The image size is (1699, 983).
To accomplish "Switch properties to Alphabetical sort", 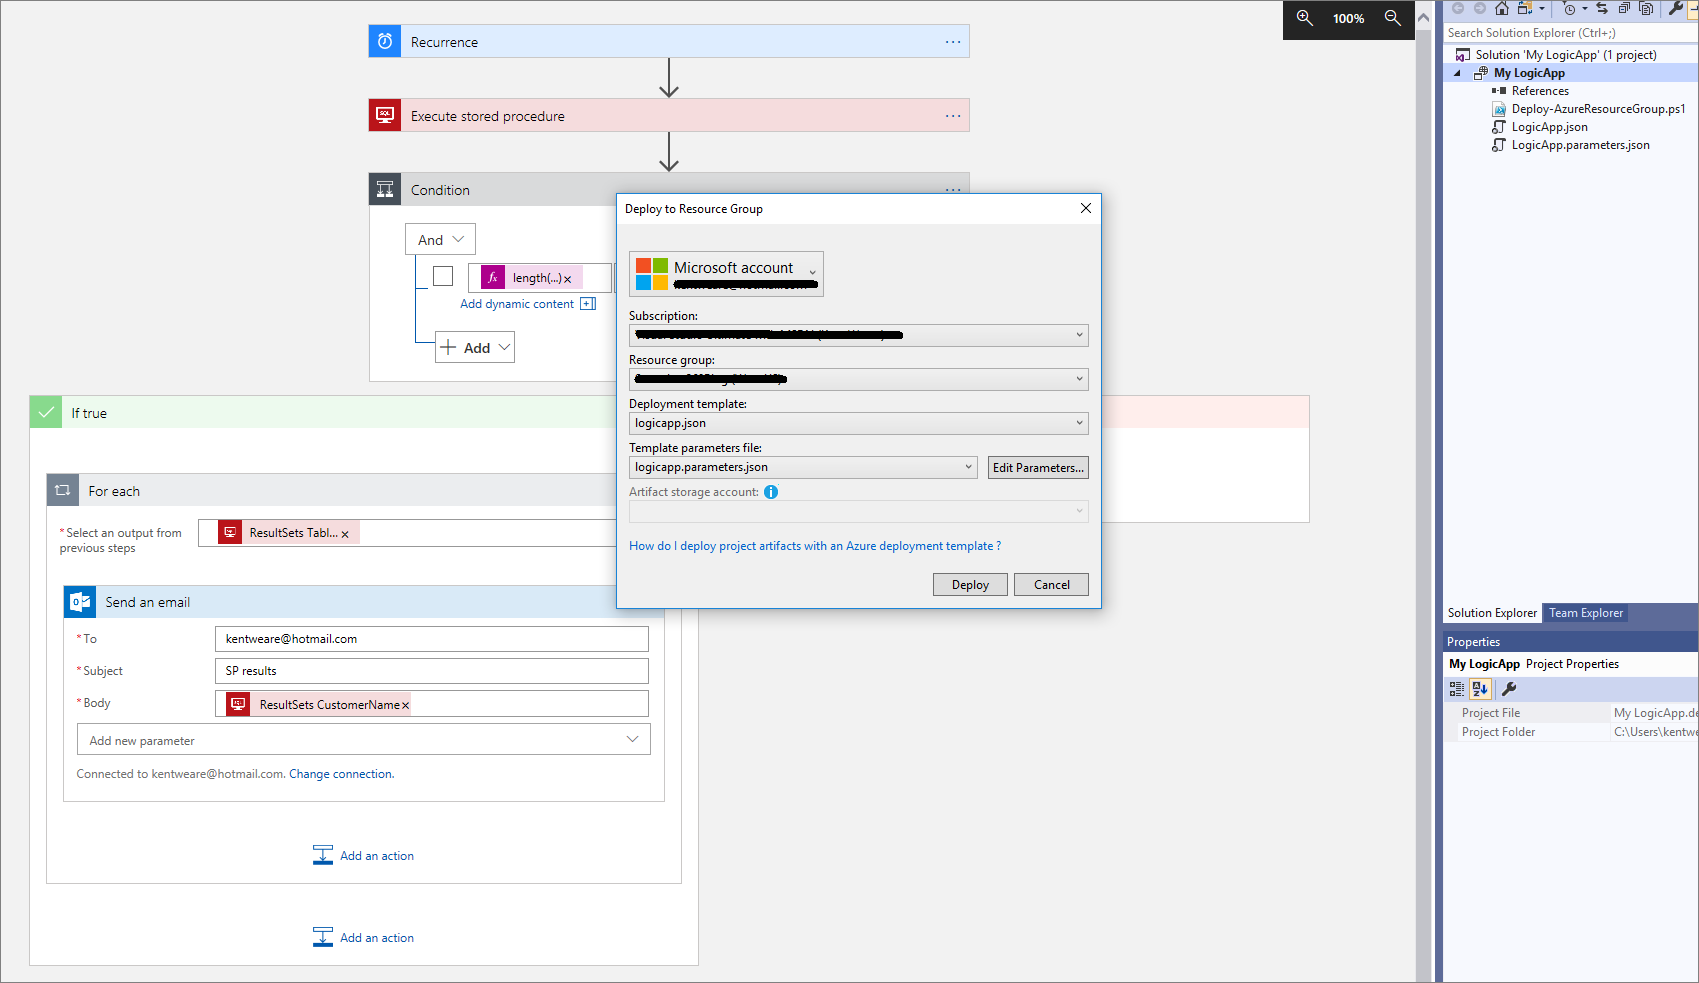I will (x=1480, y=689).
